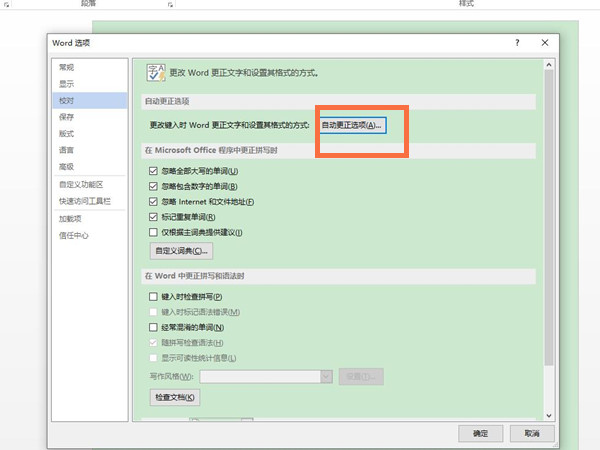The image size is (600, 450).
Task: Toggle 忽略包含数字的单词 checkbox
Action: tap(153, 186)
